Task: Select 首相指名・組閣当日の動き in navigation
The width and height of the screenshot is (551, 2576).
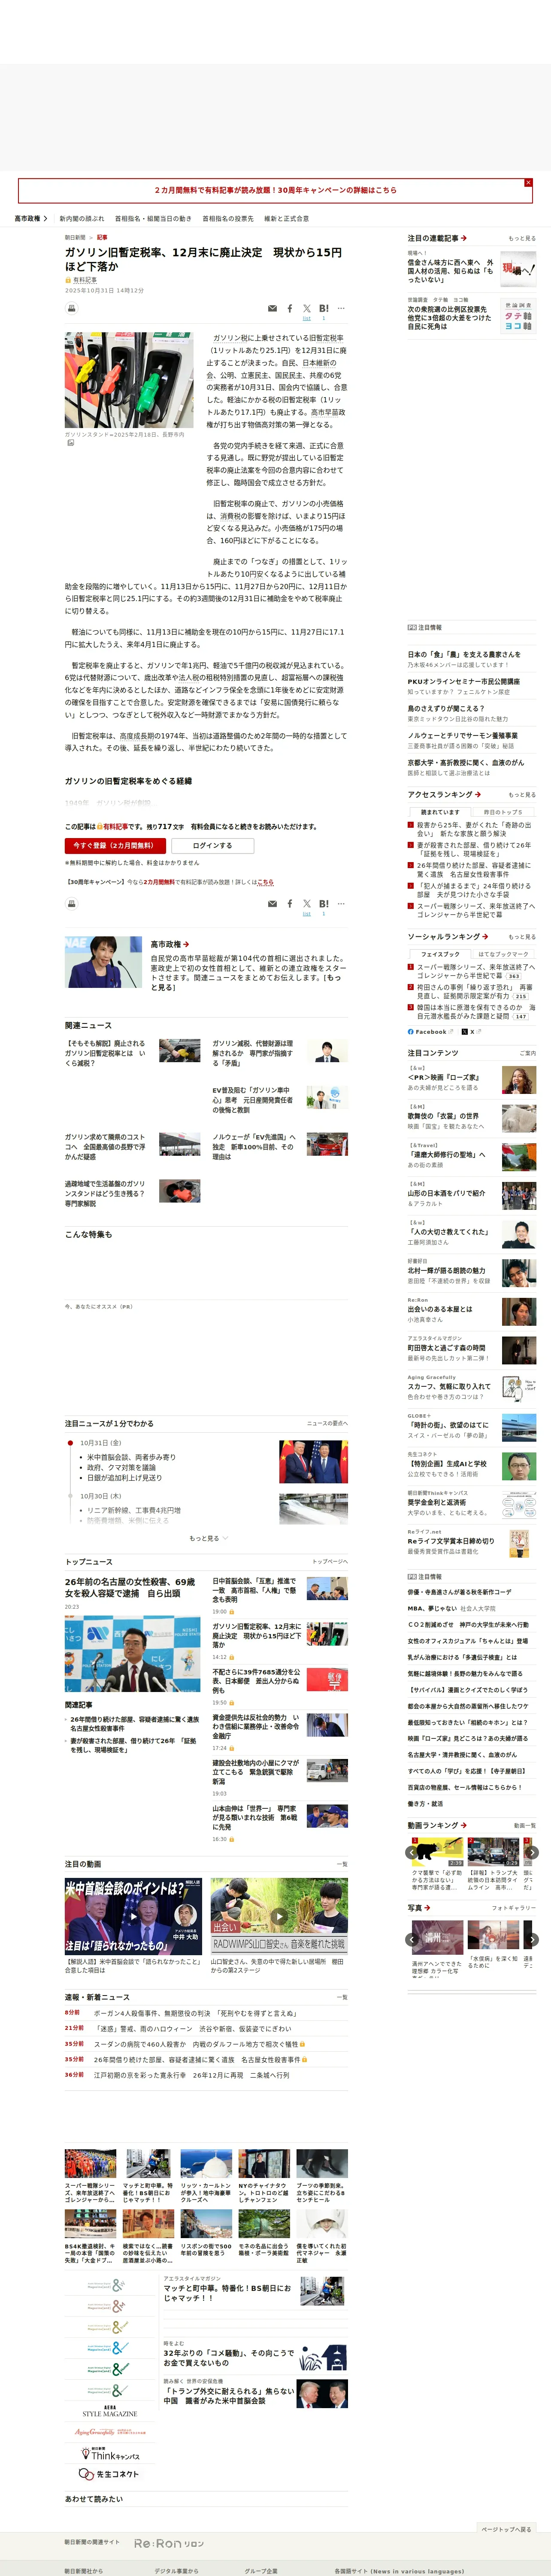Action: 153,218
